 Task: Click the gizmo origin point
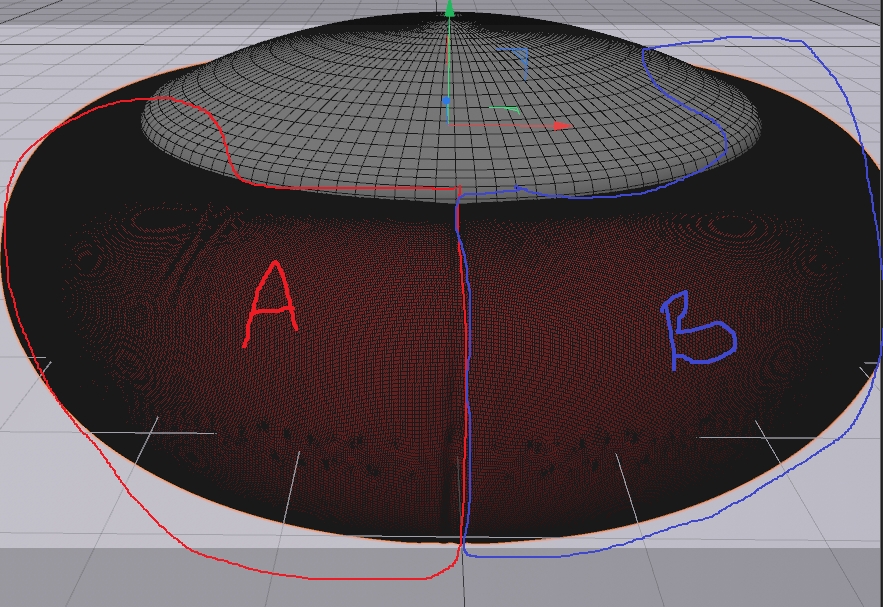point(450,124)
